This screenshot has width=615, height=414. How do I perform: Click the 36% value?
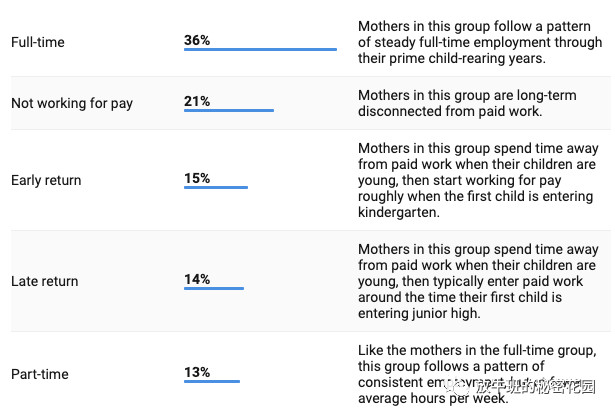pyautogui.click(x=197, y=40)
